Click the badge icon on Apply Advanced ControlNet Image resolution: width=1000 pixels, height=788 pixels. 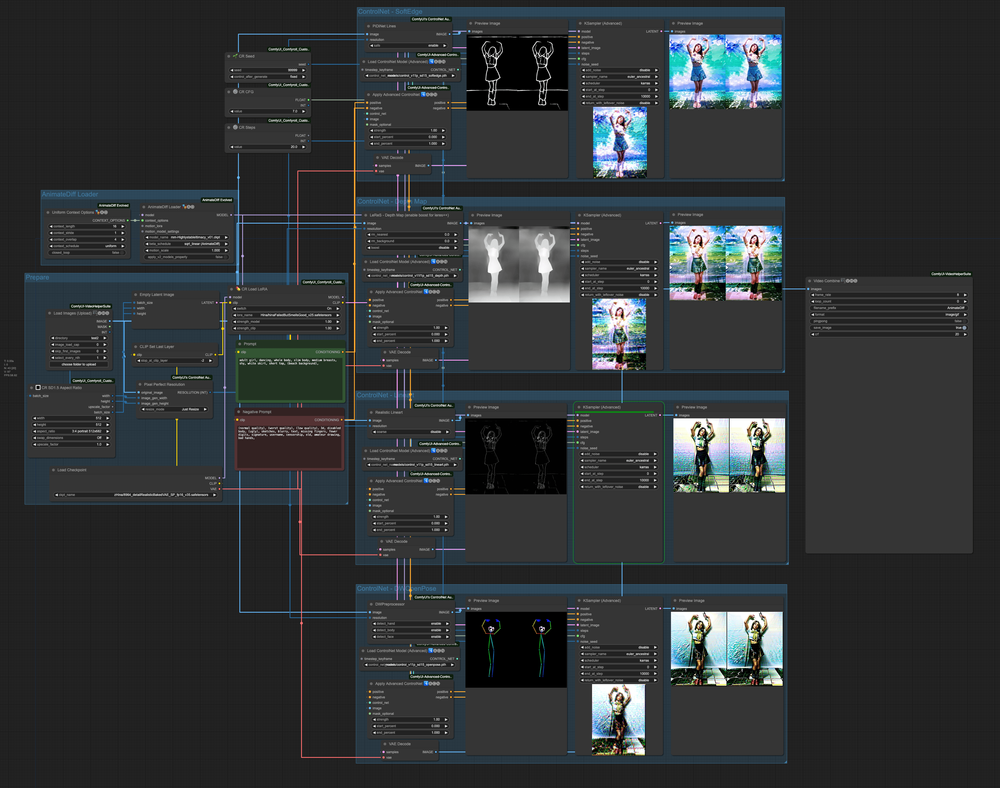[x=424, y=94]
